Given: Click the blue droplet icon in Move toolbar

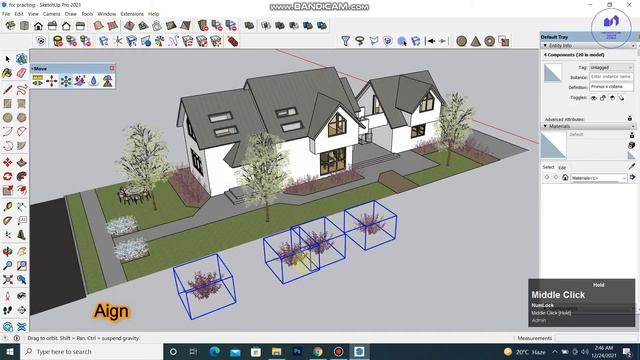Looking at the screenshot, I should pos(93,81).
